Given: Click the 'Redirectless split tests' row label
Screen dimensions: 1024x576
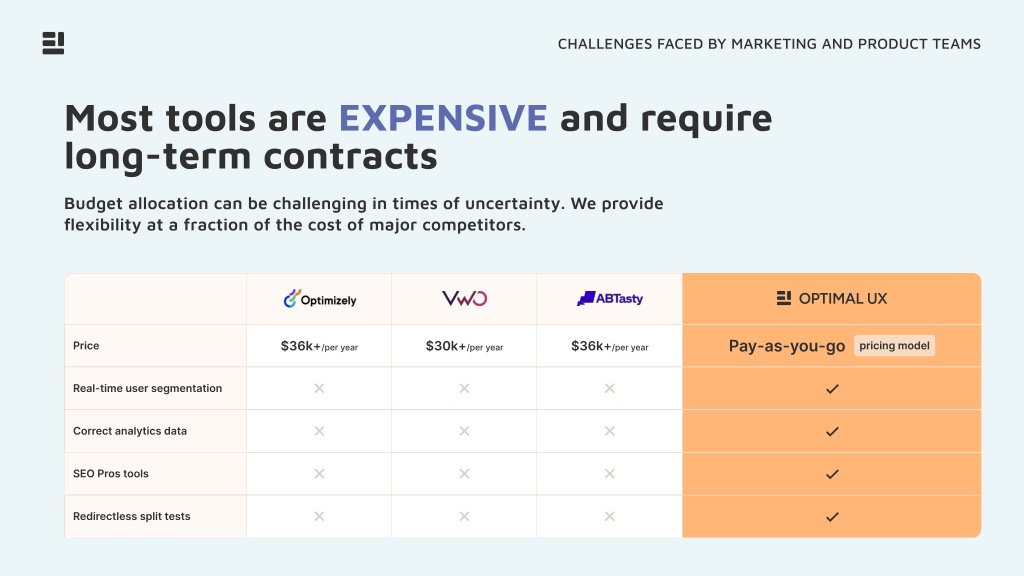Looking at the screenshot, I should pyautogui.click(x=132, y=516).
